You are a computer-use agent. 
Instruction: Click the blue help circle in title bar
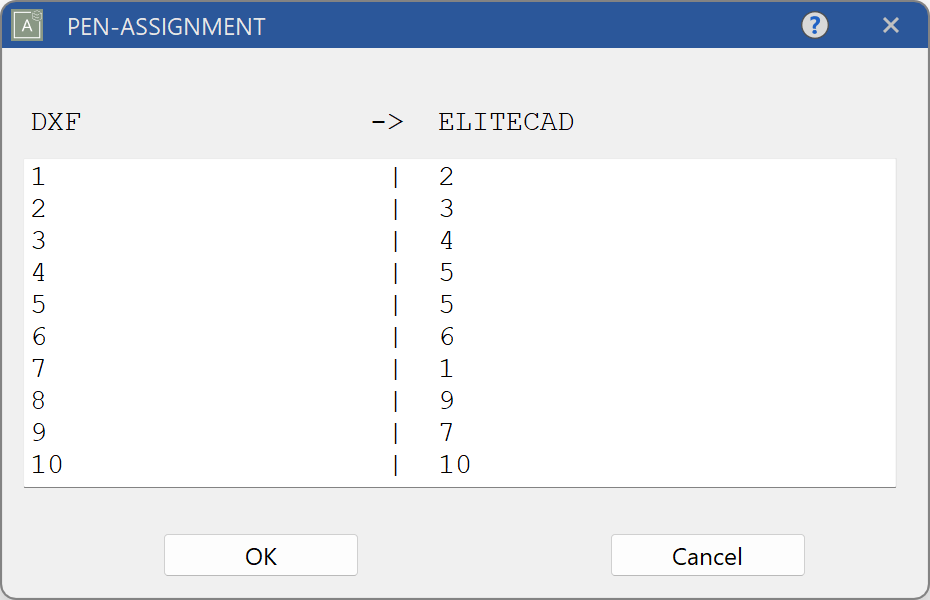pos(814,25)
